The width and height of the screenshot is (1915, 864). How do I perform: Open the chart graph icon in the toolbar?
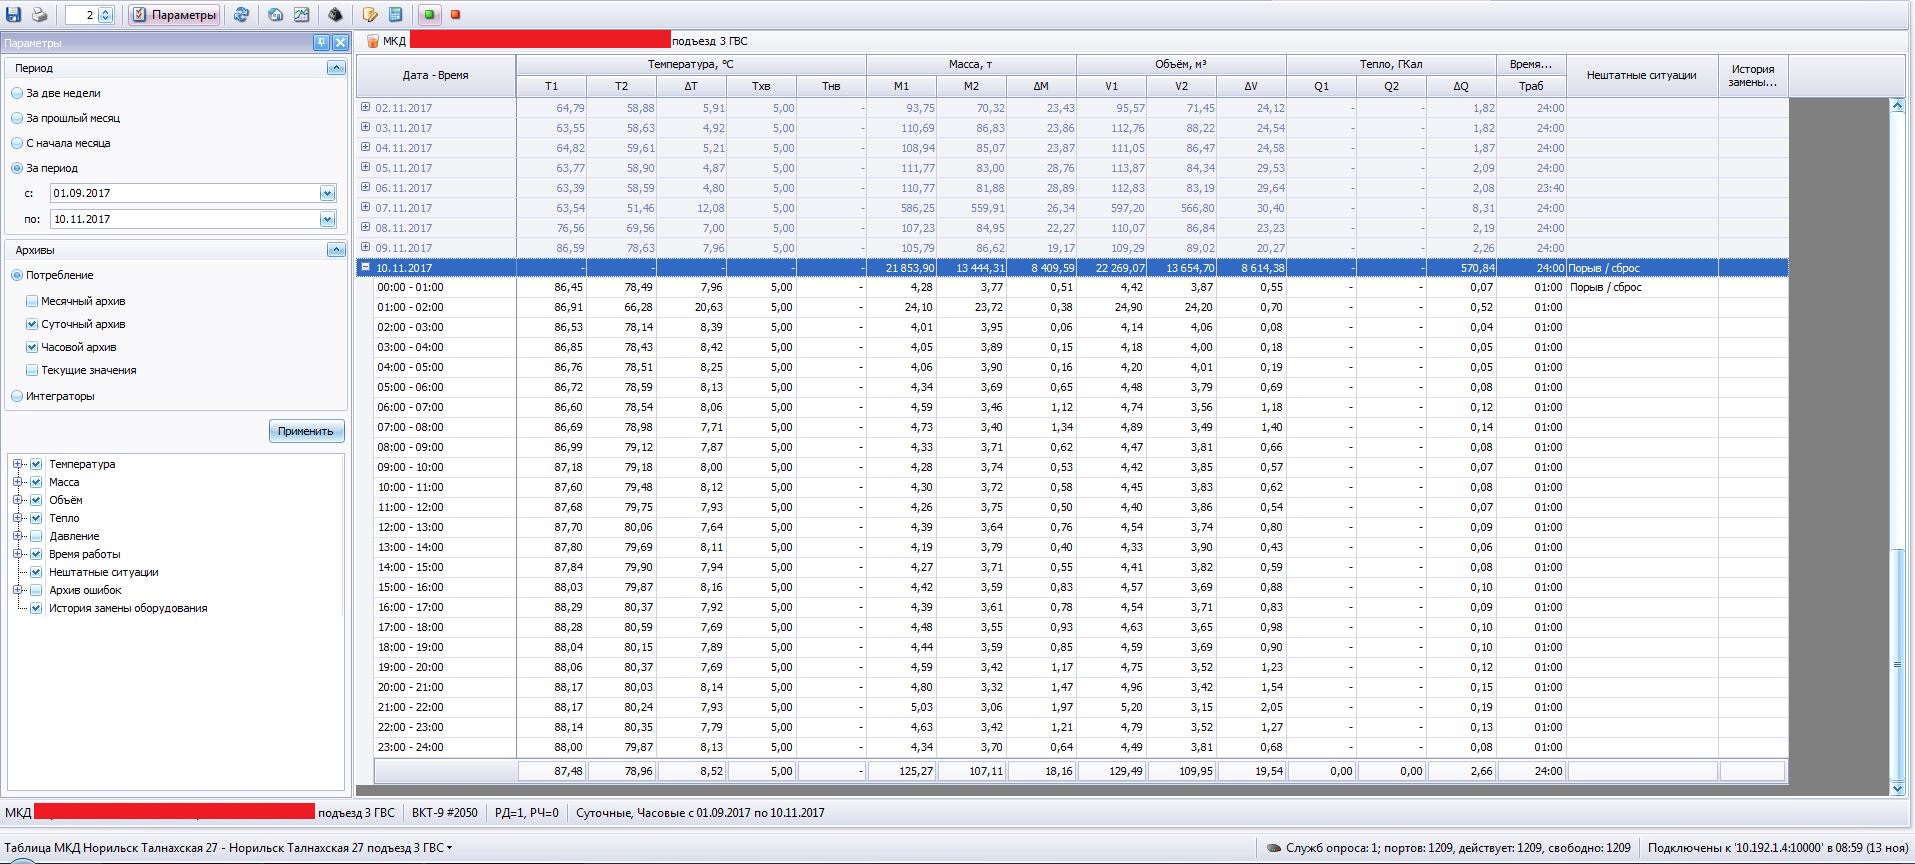pyautogui.click(x=300, y=15)
